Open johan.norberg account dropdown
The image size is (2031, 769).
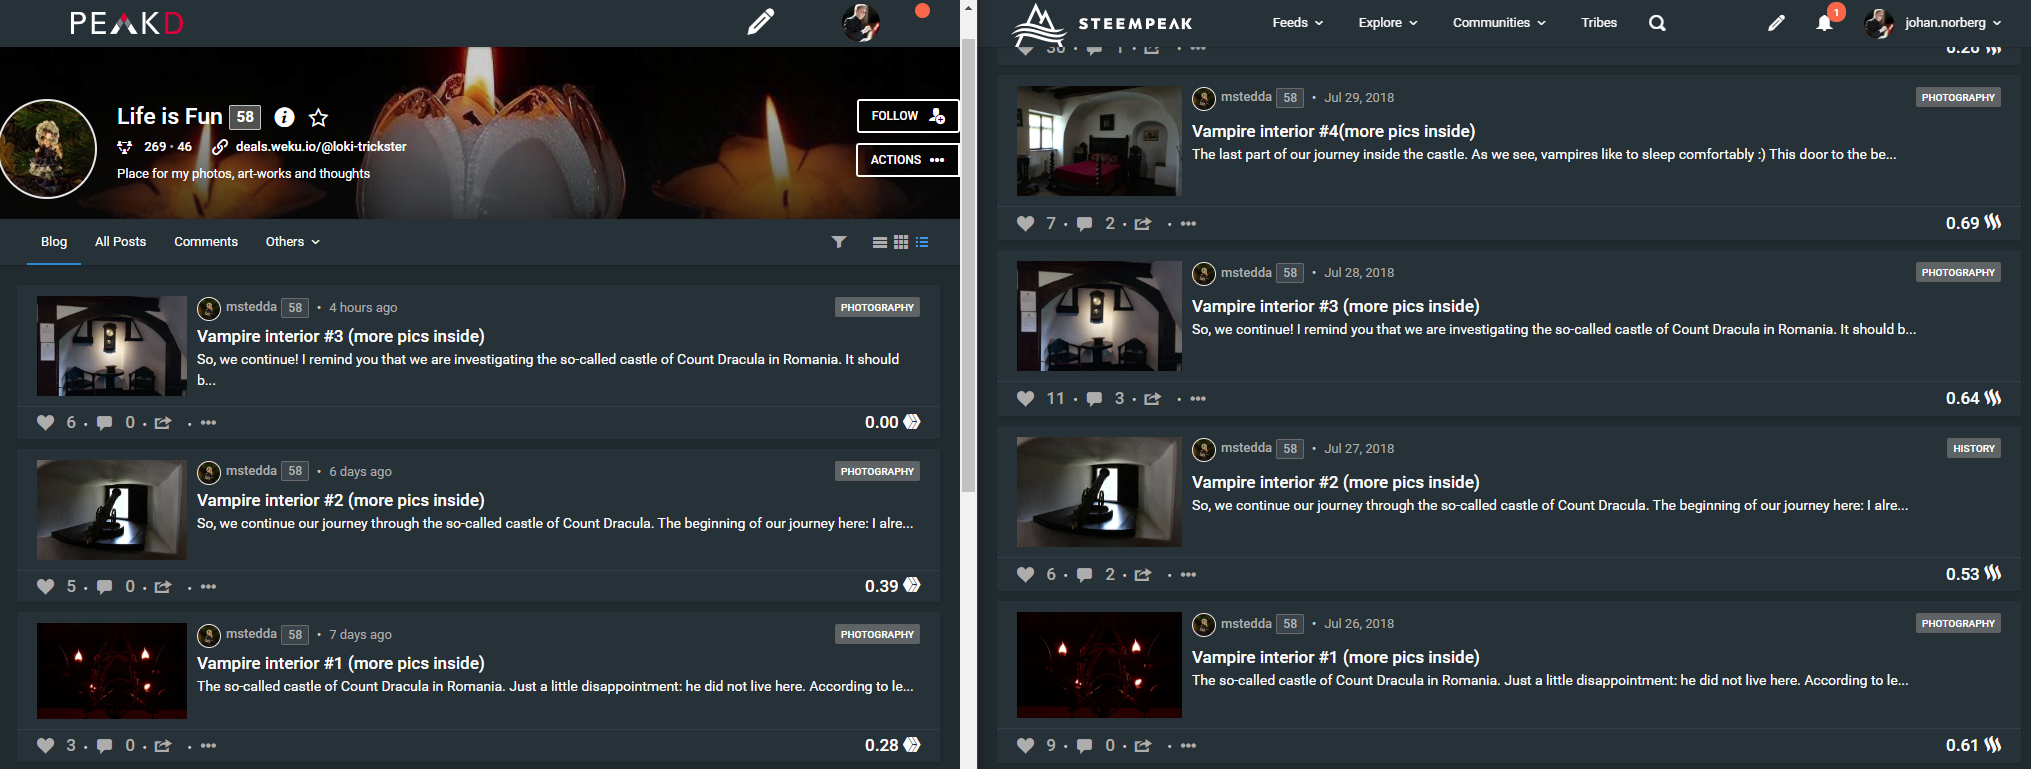[x=1953, y=23]
